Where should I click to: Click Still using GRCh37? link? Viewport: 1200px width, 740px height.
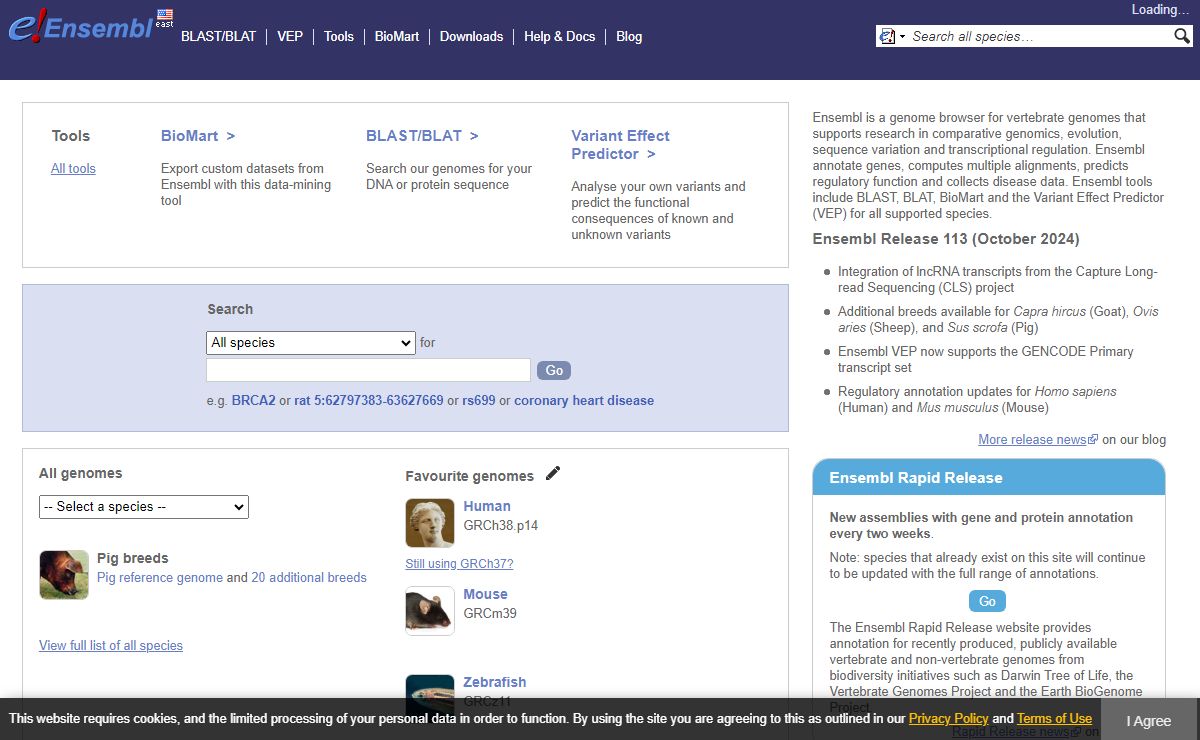point(459,564)
